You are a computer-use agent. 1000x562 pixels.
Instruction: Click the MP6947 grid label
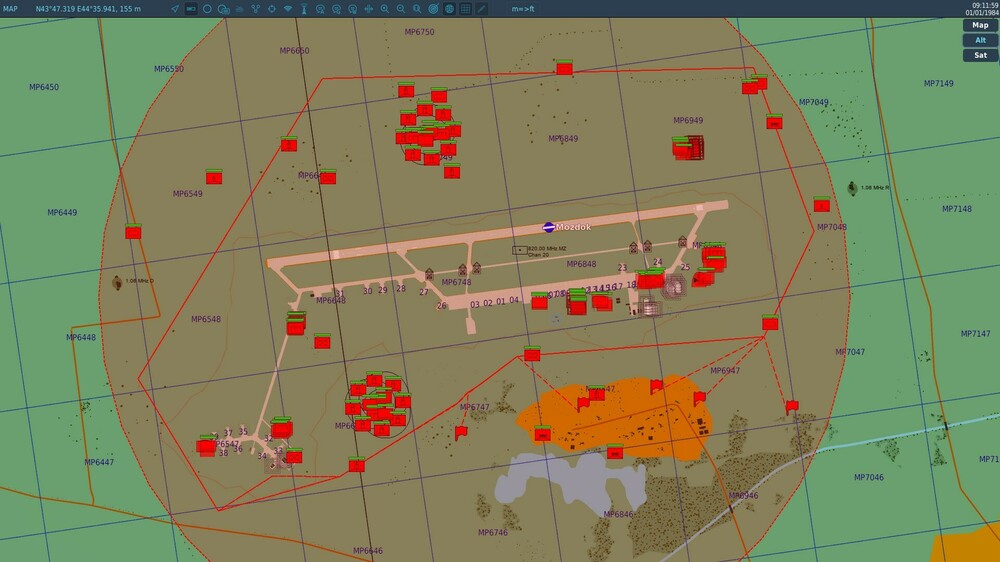[x=725, y=371]
